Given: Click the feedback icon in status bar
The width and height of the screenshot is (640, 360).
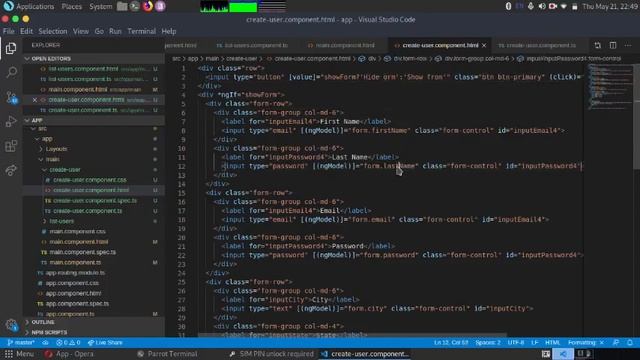Looking at the screenshot, I should [x=616, y=342].
